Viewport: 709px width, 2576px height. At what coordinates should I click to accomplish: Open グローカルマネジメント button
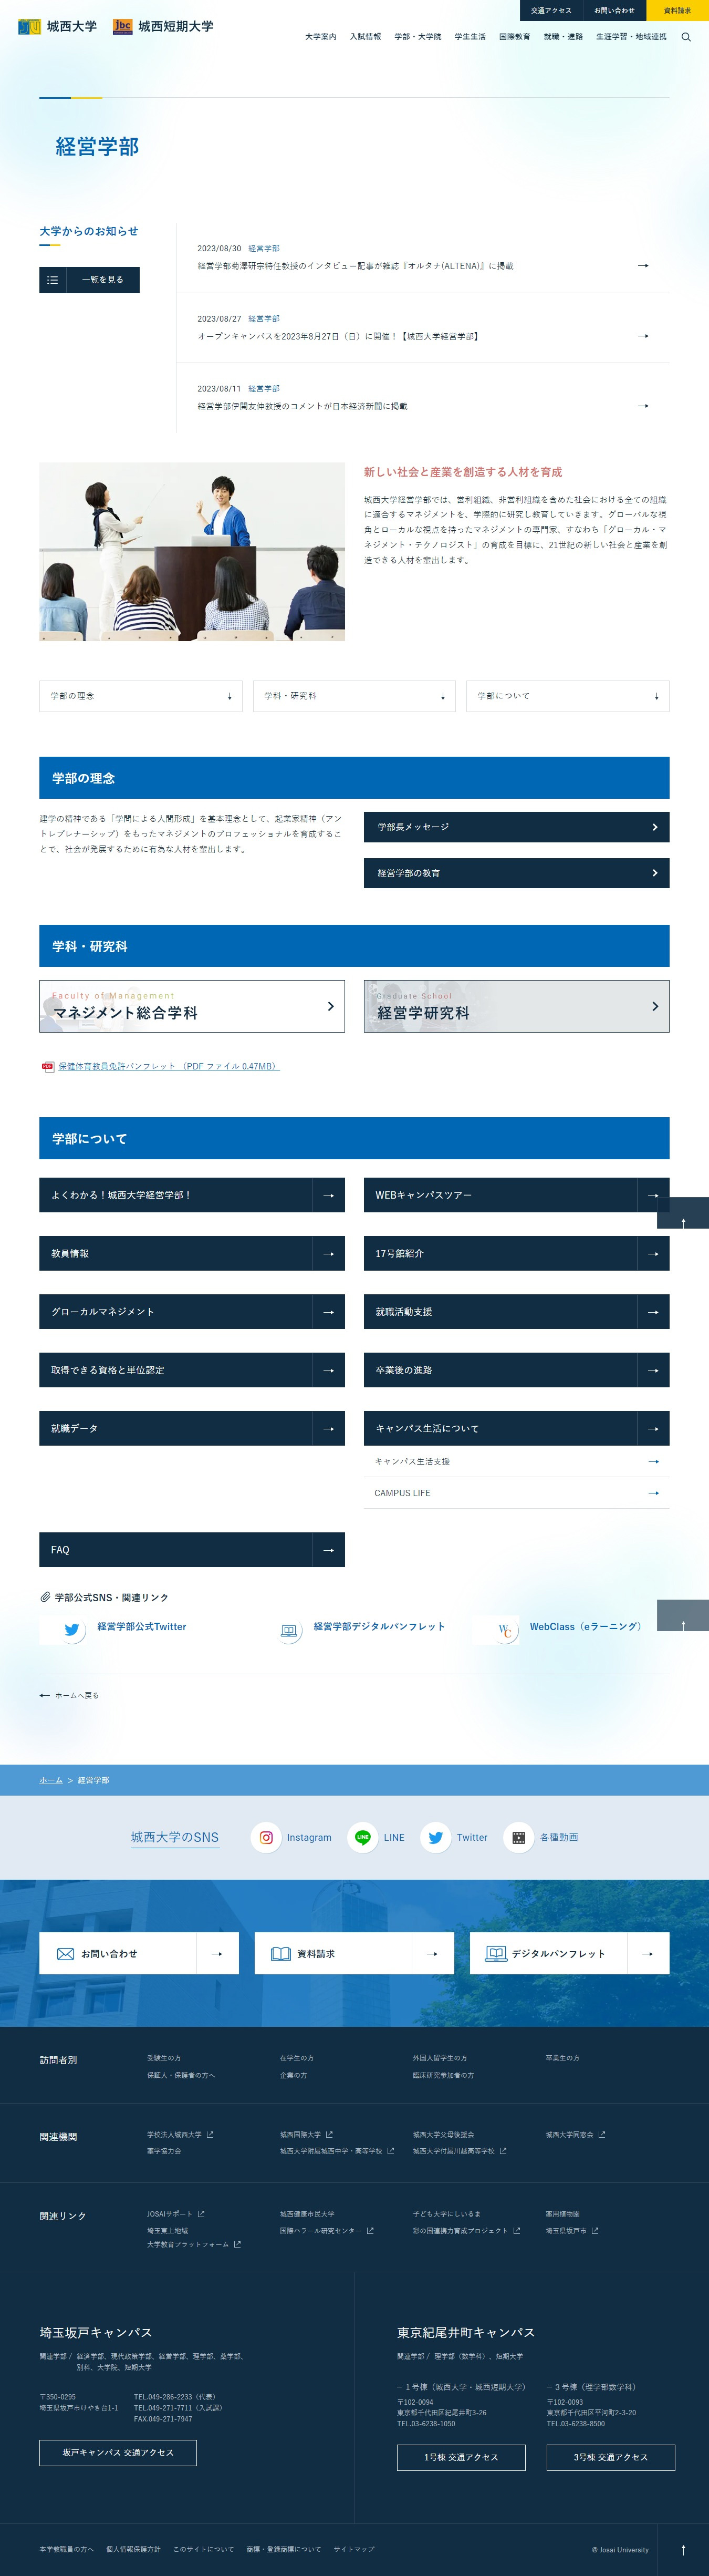pyautogui.click(x=192, y=1312)
